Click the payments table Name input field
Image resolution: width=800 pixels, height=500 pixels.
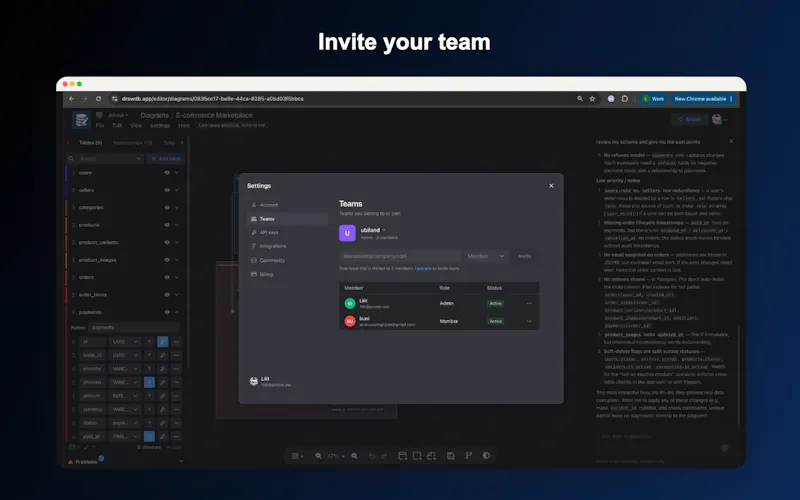(134, 328)
